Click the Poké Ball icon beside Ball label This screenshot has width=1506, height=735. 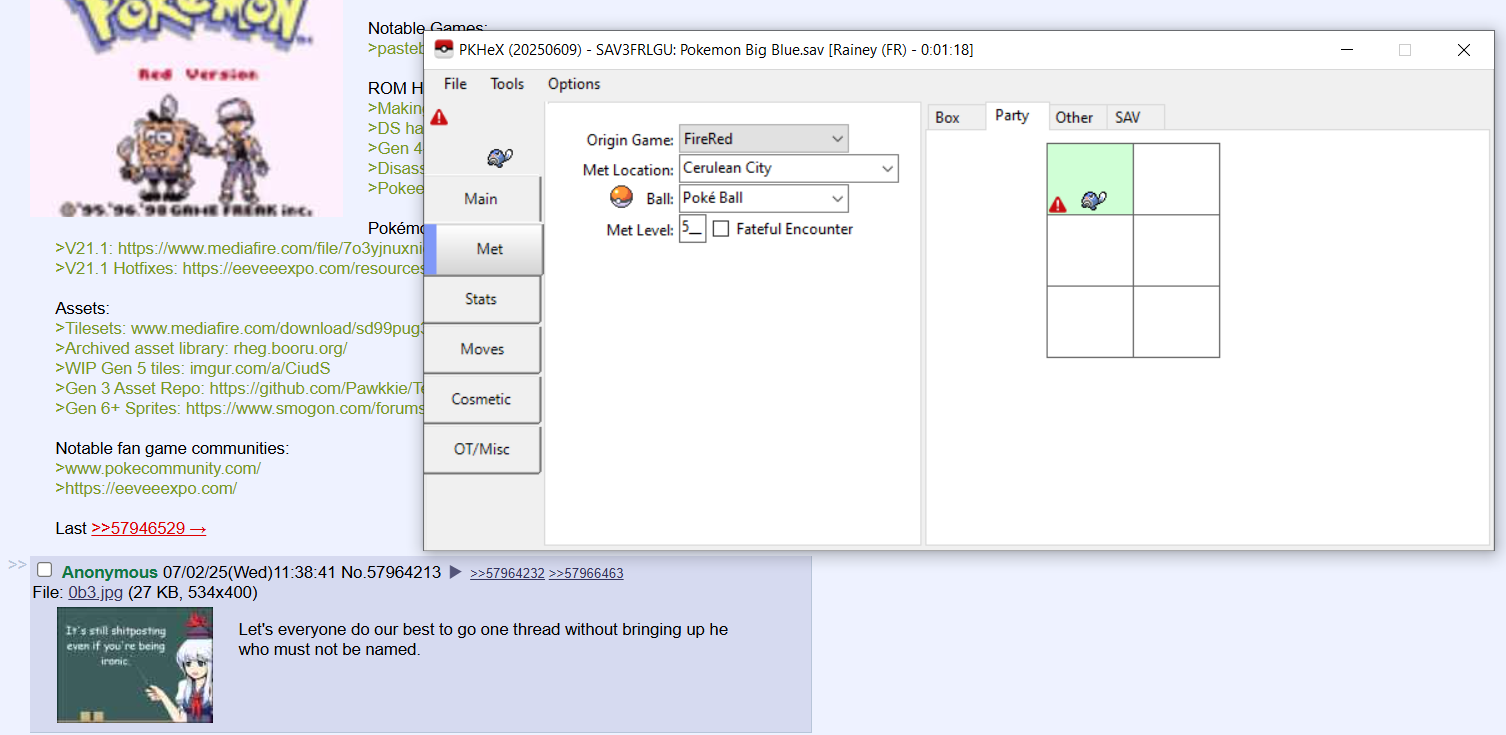pos(621,197)
